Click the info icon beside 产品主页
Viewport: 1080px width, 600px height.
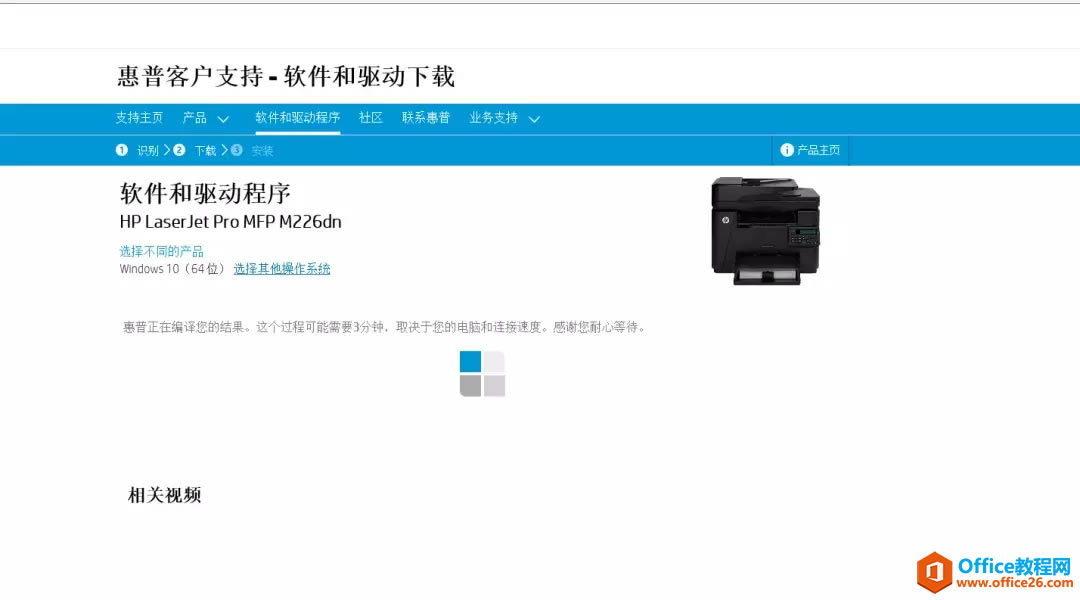tap(787, 149)
